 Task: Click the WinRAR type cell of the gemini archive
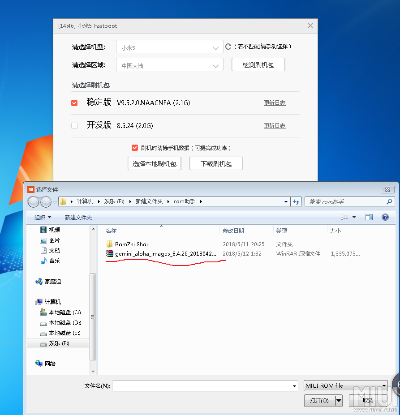[x=298, y=254]
